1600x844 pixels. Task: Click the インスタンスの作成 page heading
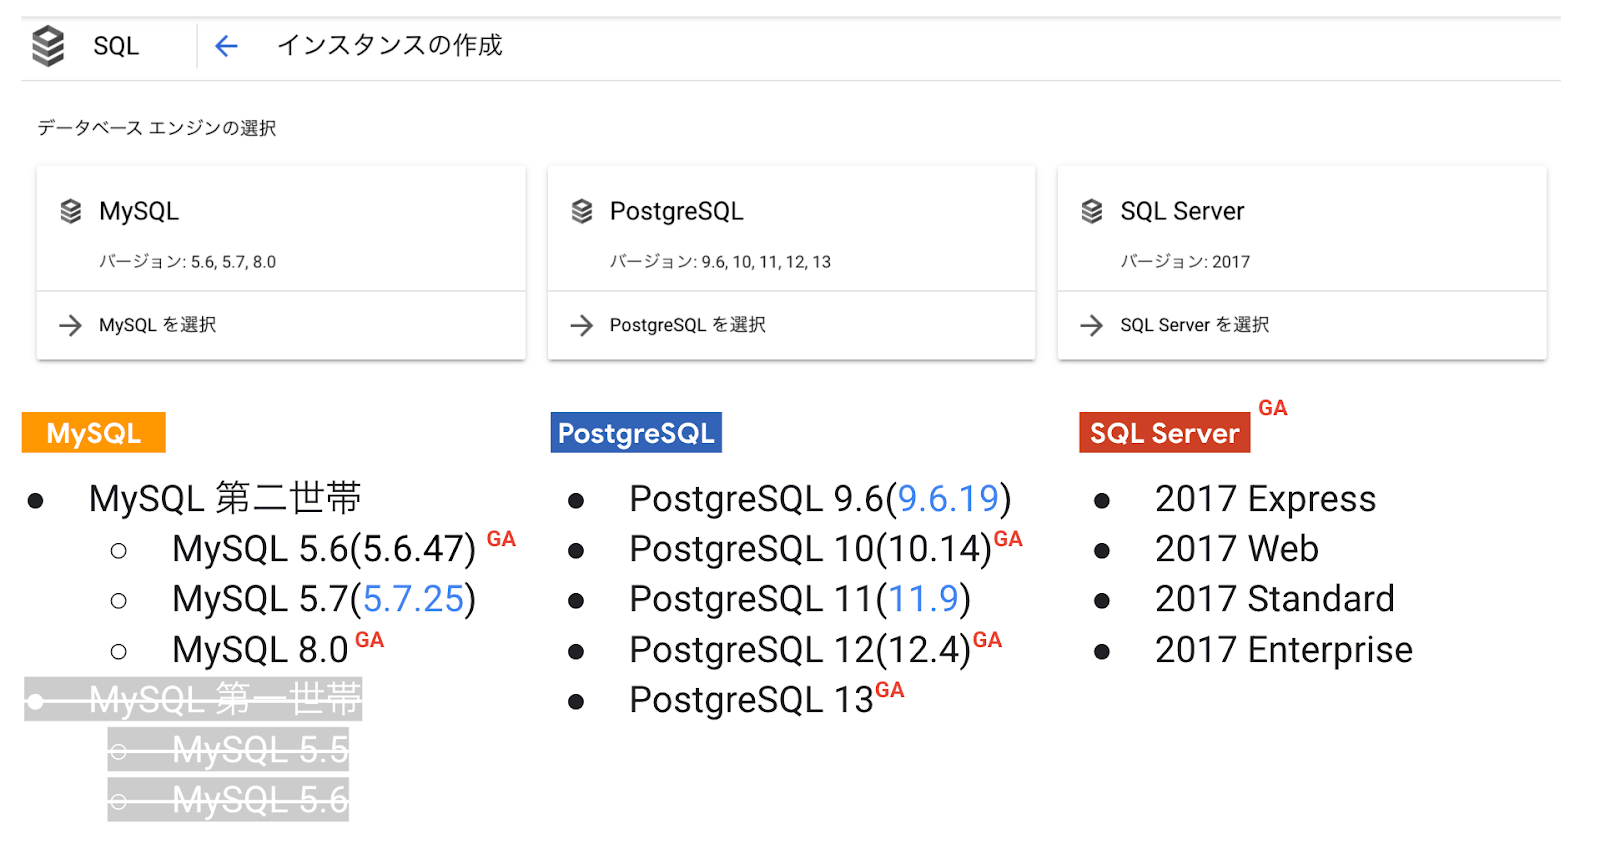click(390, 46)
